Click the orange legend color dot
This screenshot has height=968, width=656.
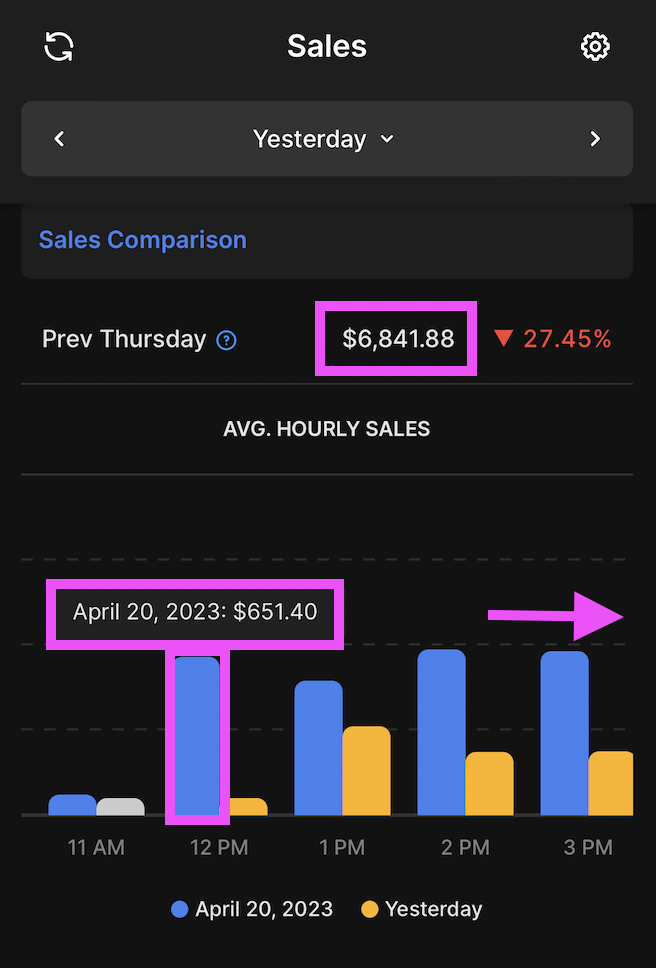[x=370, y=909]
